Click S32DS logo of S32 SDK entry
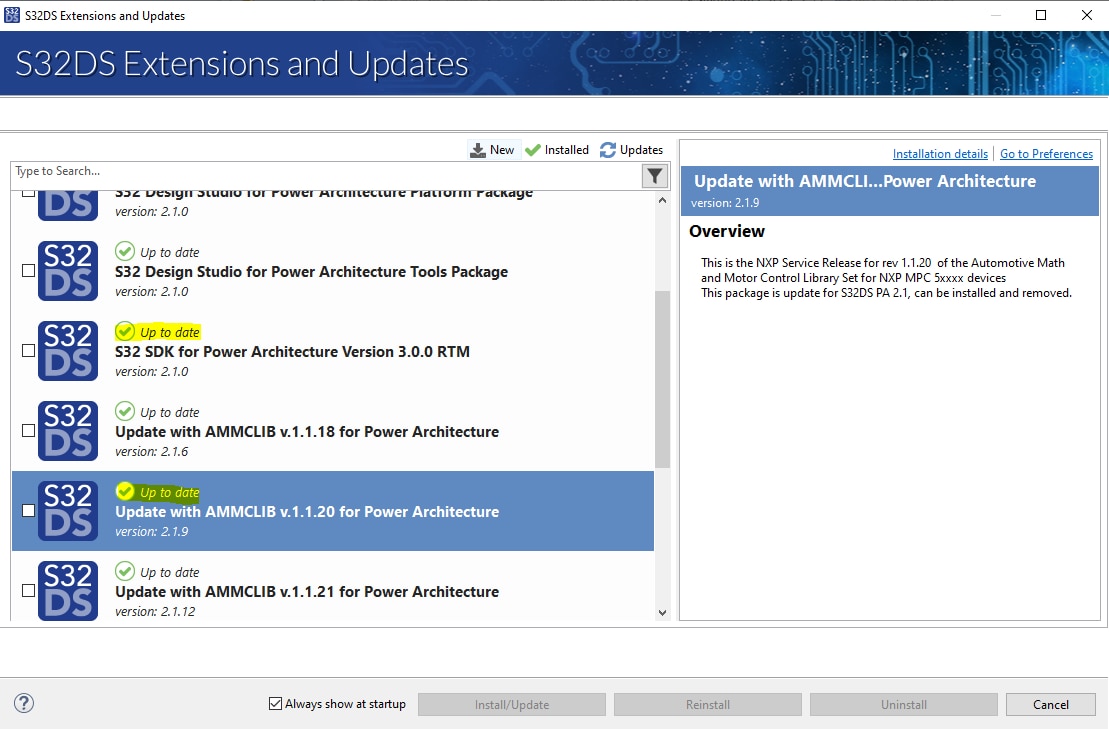Screen dimensions: 1109x729 pos(68,351)
